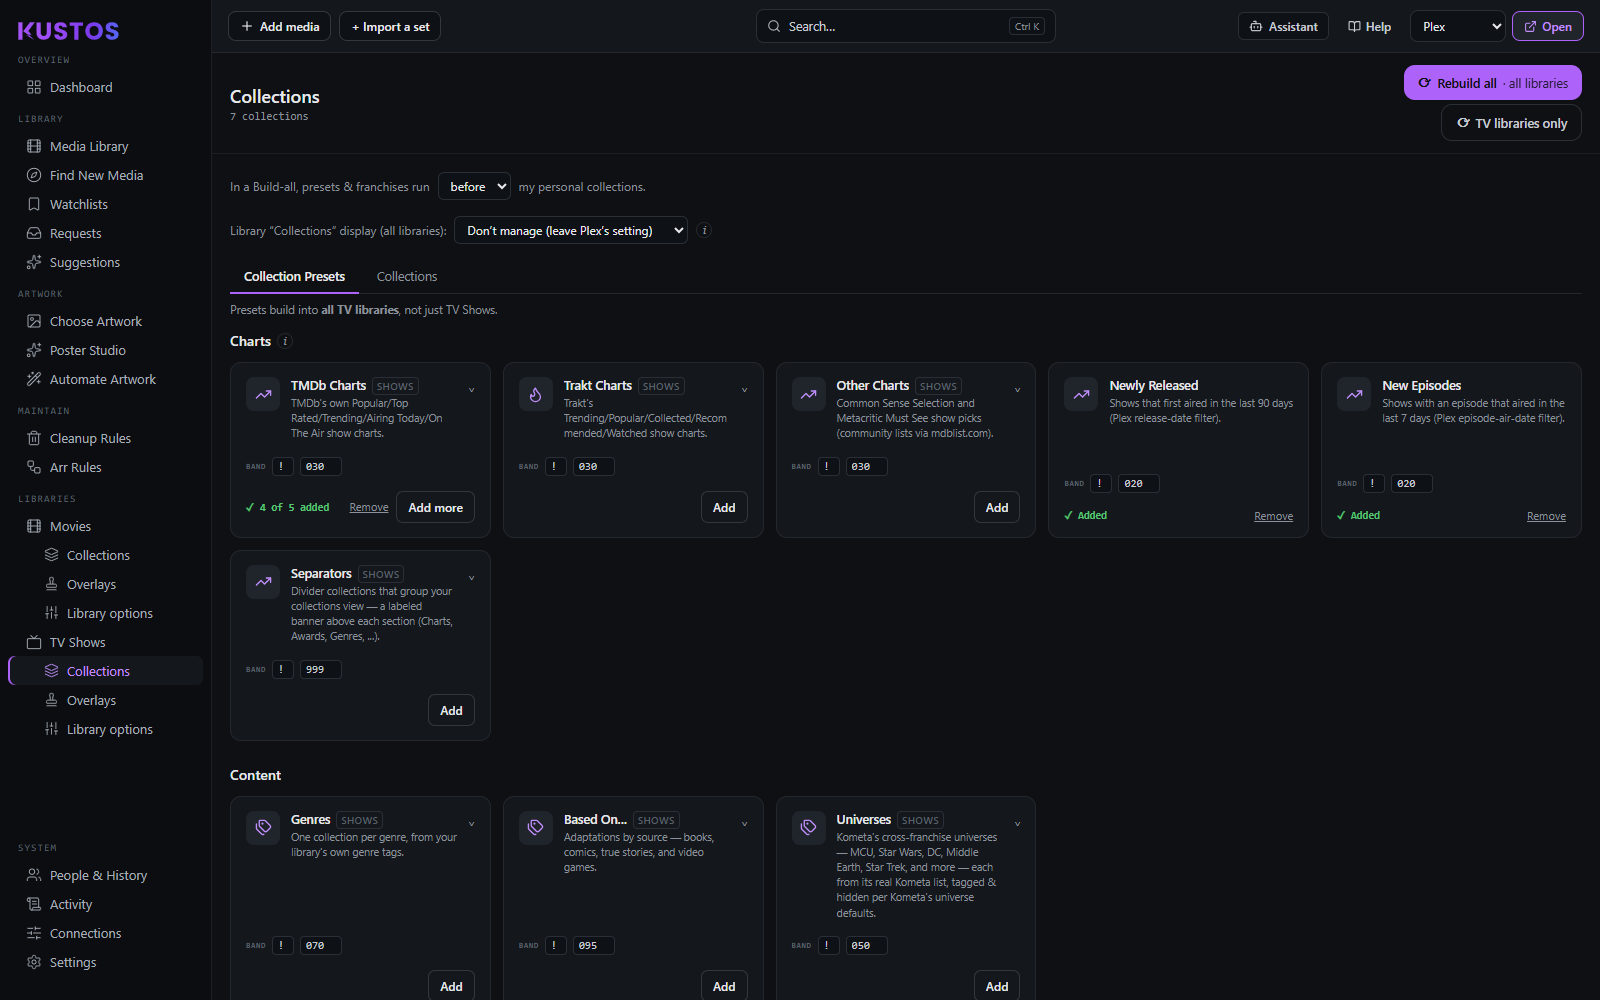Expand the Other Charts card chevron

pyautogui.click(x=1018, y=390)
